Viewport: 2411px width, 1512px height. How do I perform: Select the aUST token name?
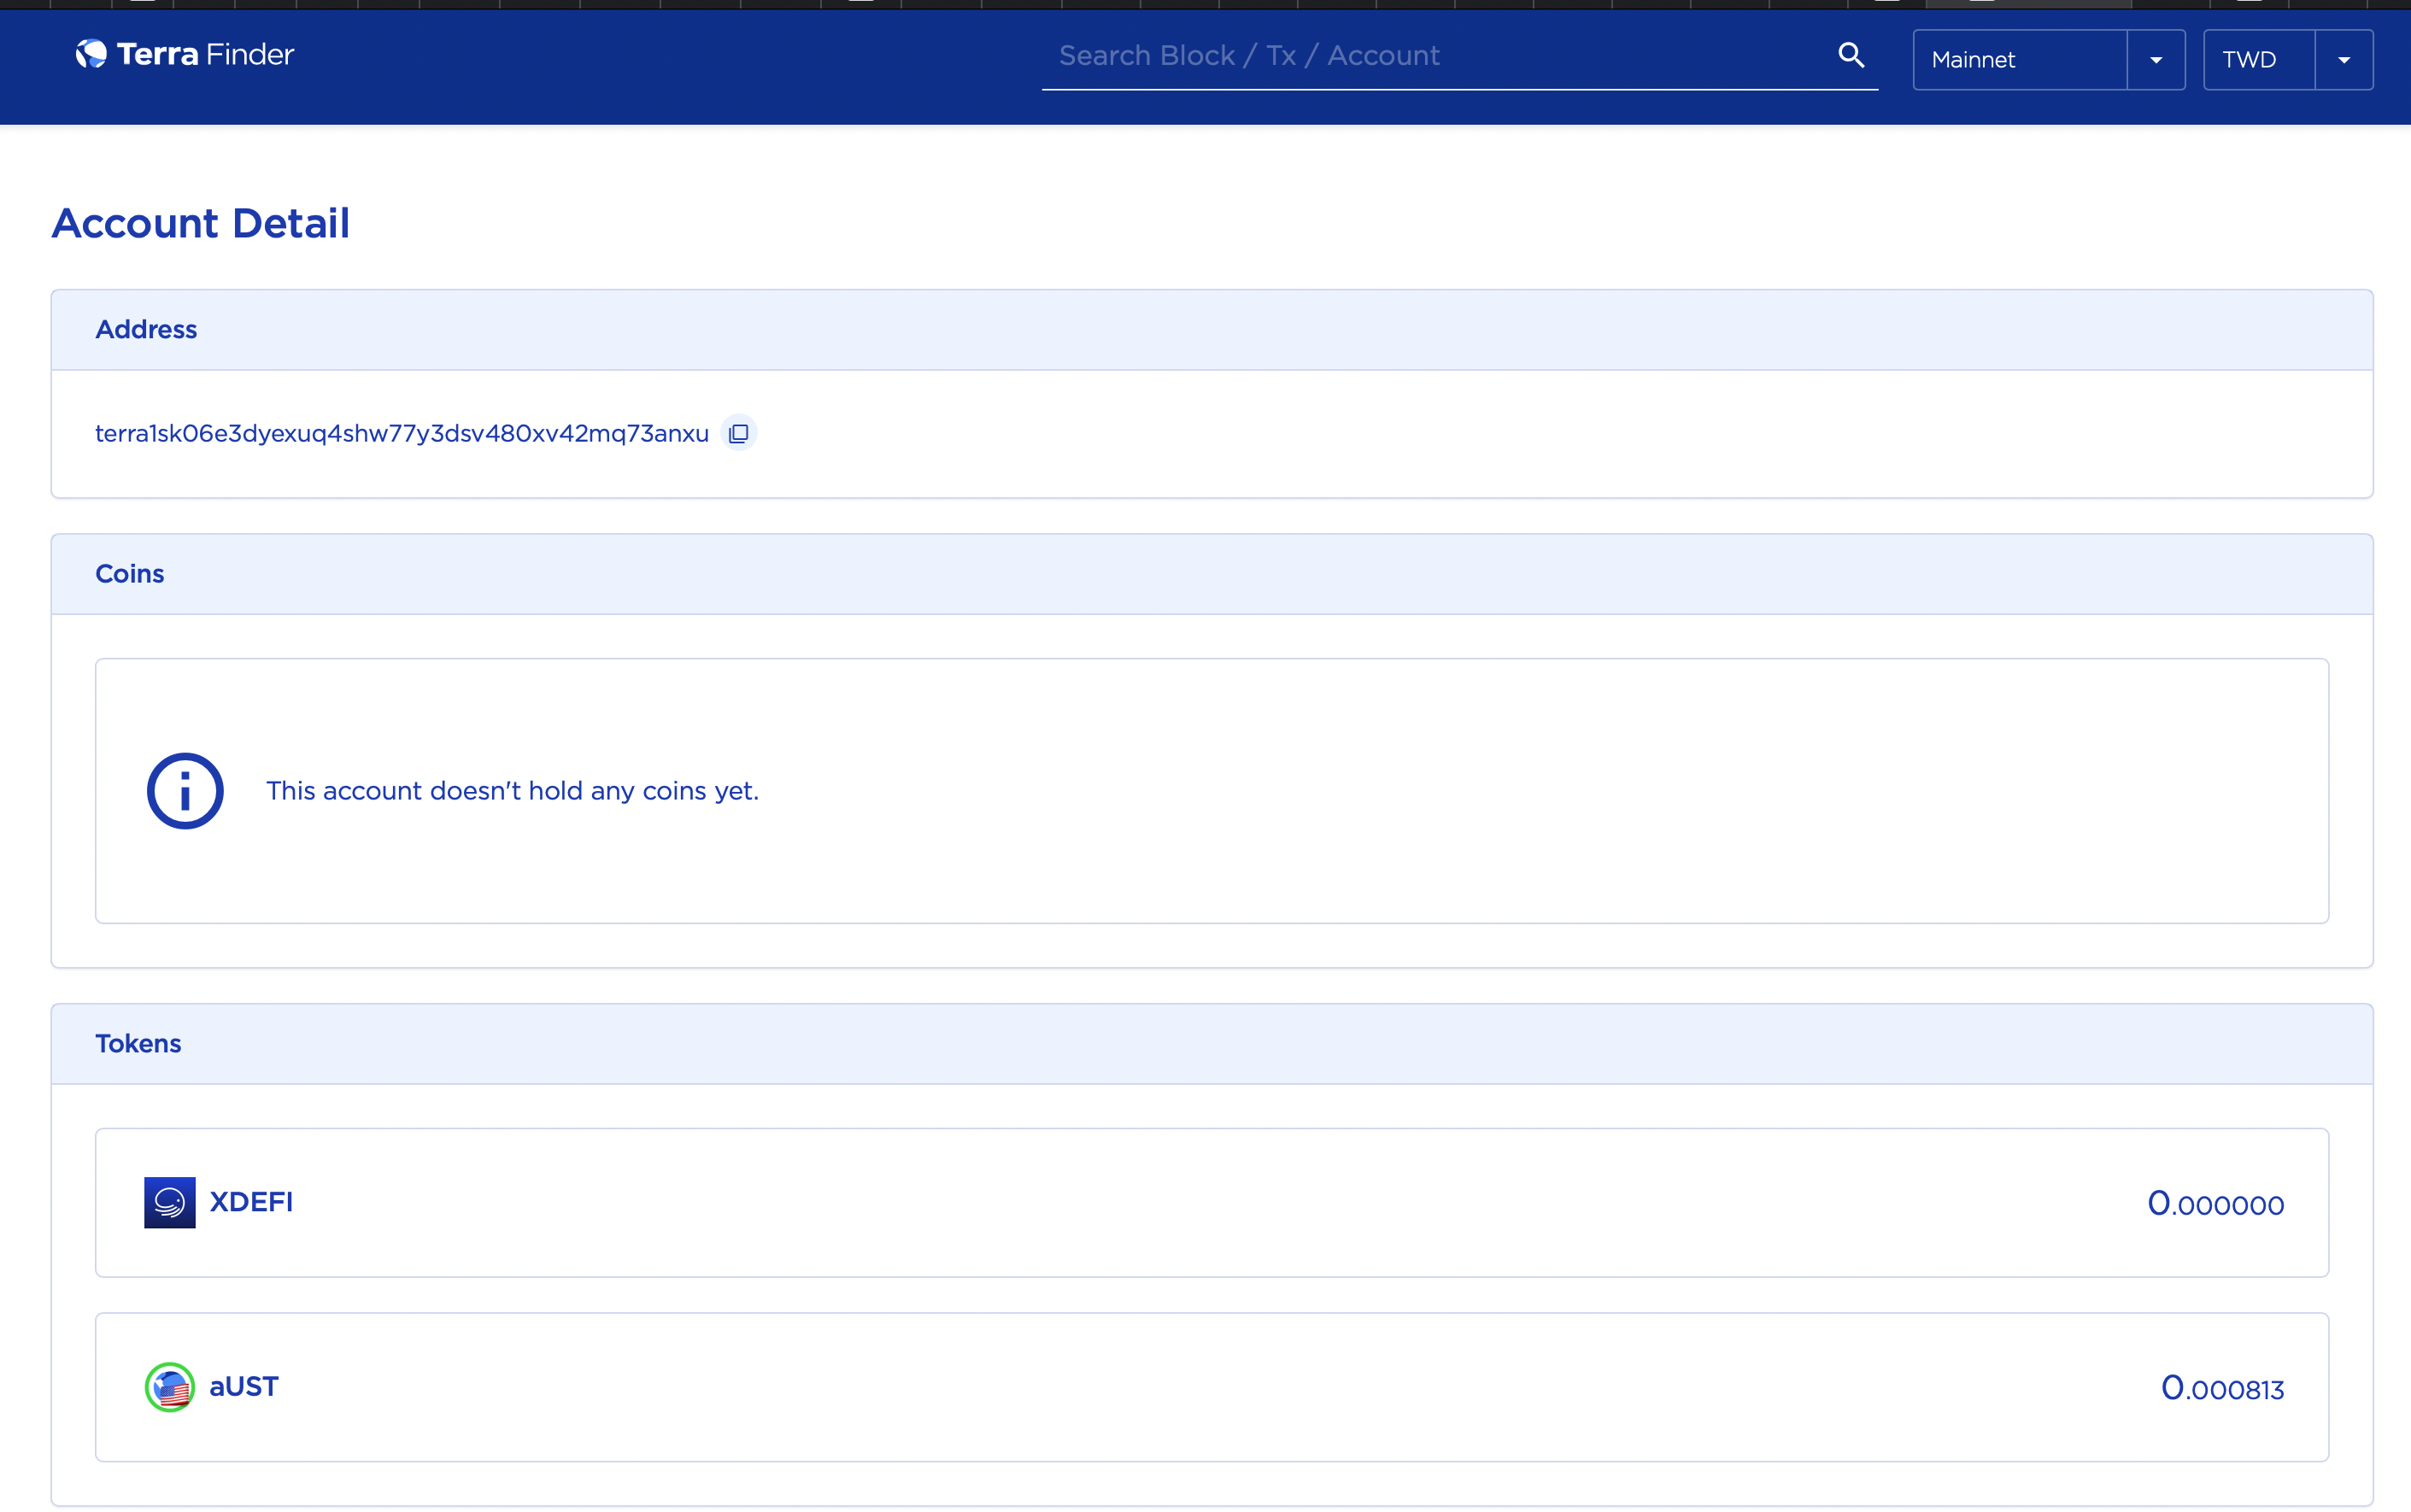244,1387
